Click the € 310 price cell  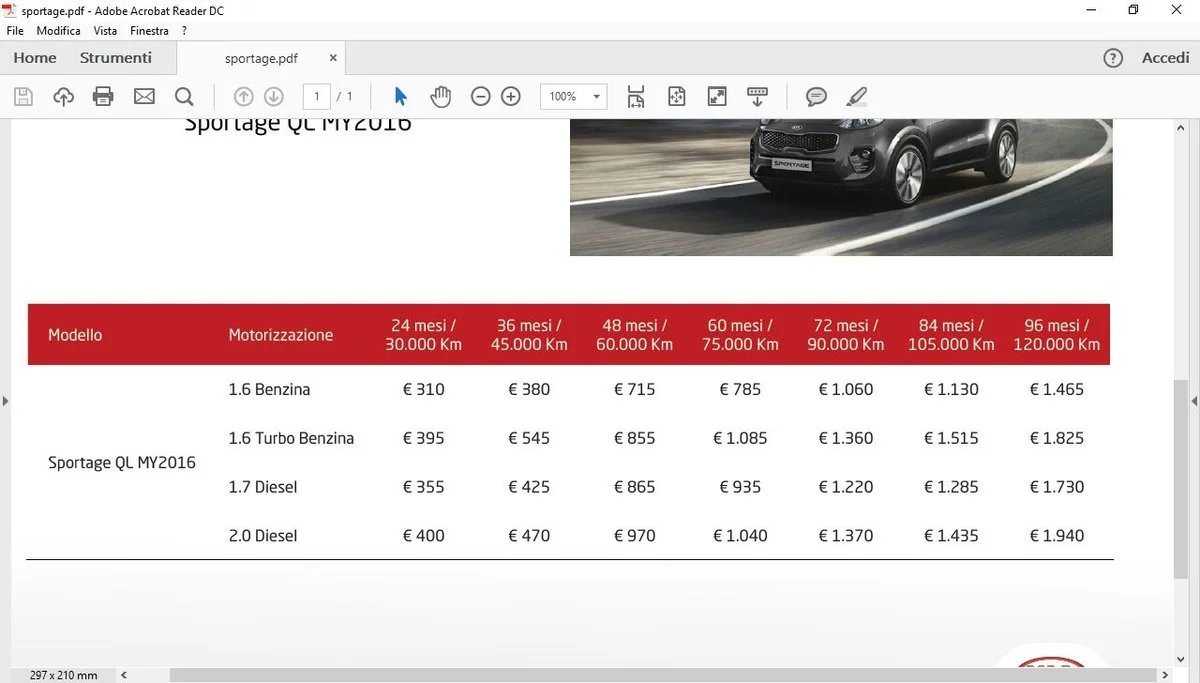[x=424, y=389]
